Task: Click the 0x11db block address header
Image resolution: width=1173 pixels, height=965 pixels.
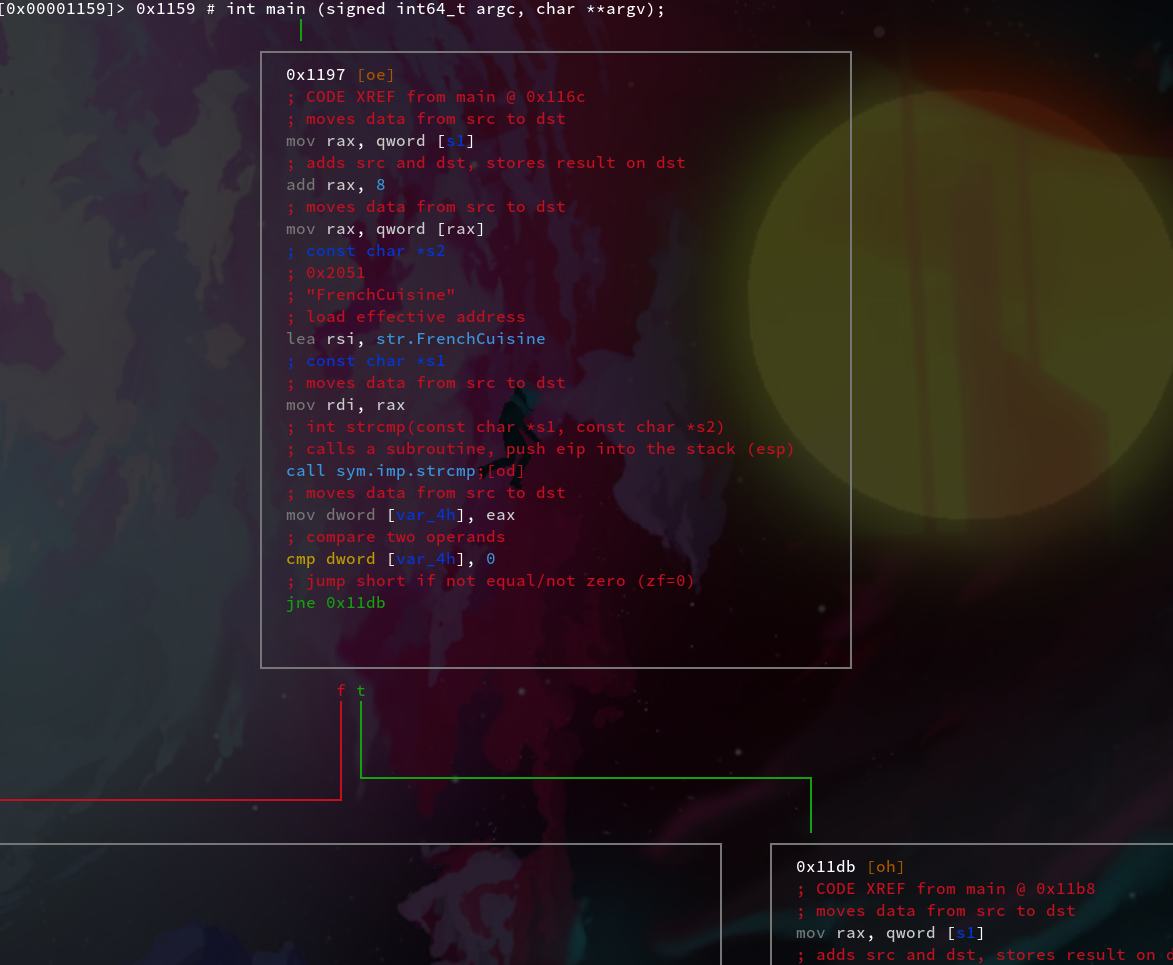Action: (826, 867)
